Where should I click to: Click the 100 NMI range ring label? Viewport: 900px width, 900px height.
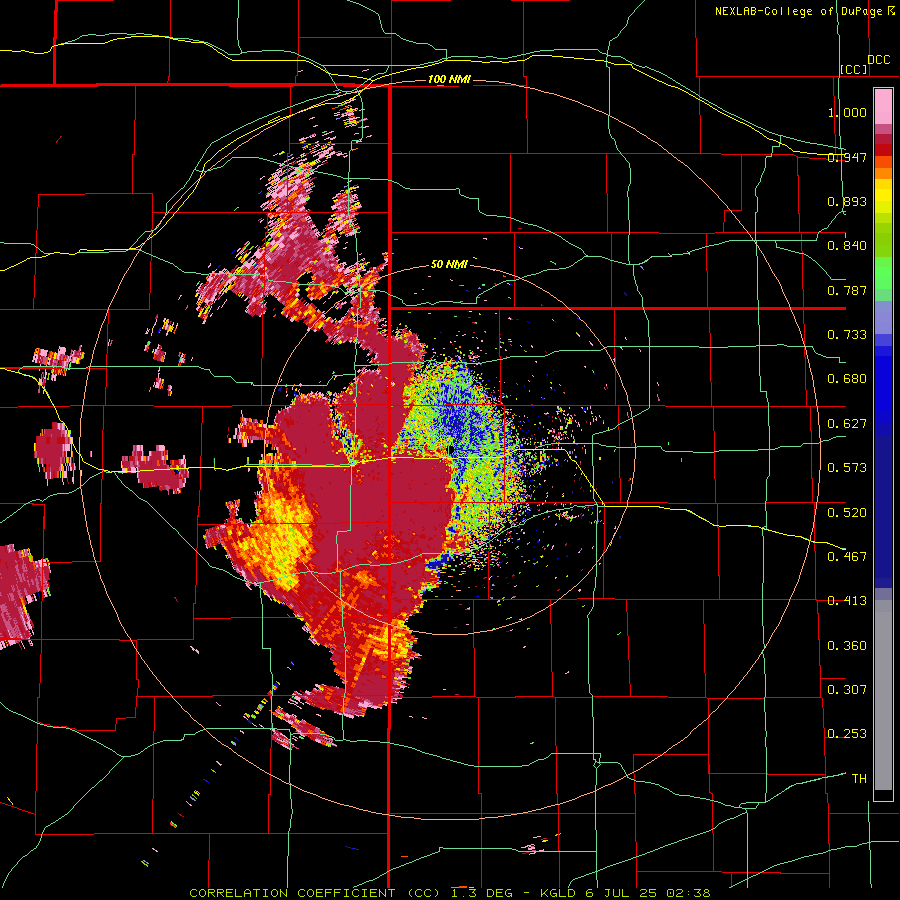pyautogui.click(x=449, y=79)
